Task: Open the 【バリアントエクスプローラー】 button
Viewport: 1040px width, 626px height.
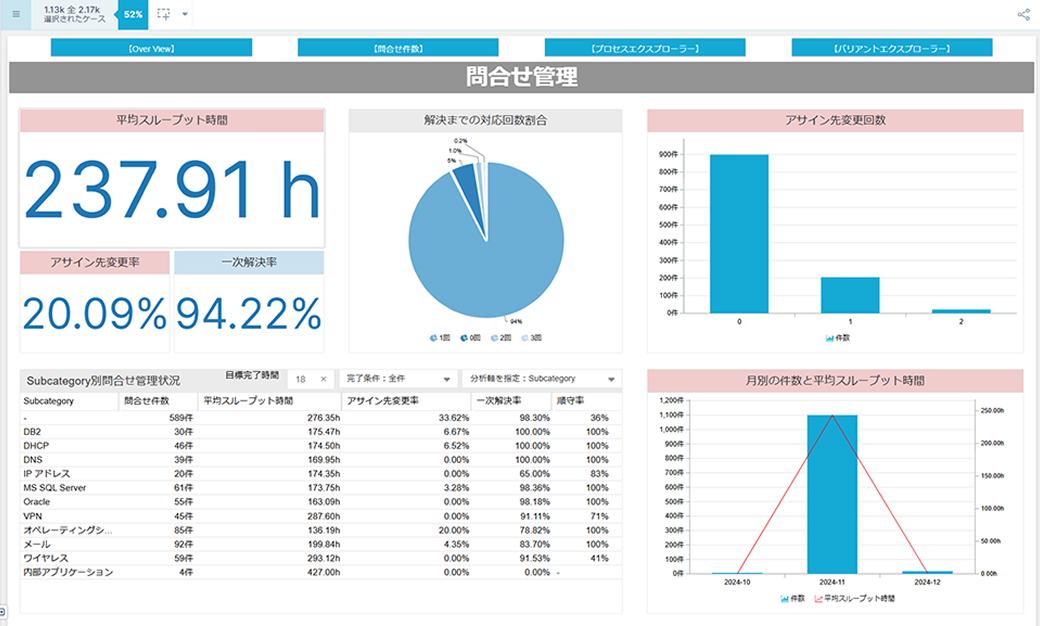Action: pyautogui.click(x=891, y=48)
